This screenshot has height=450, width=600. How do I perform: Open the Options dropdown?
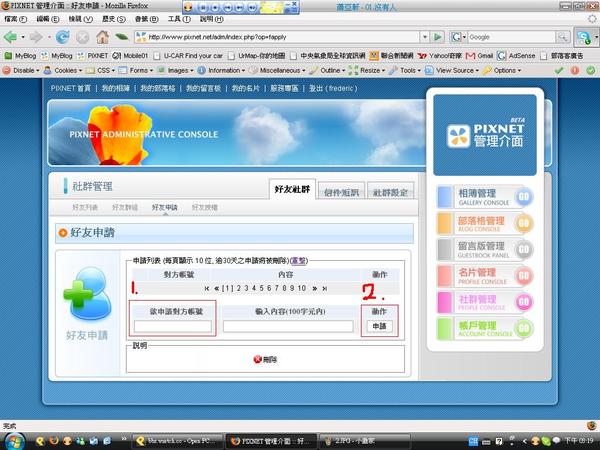[502, 70]
